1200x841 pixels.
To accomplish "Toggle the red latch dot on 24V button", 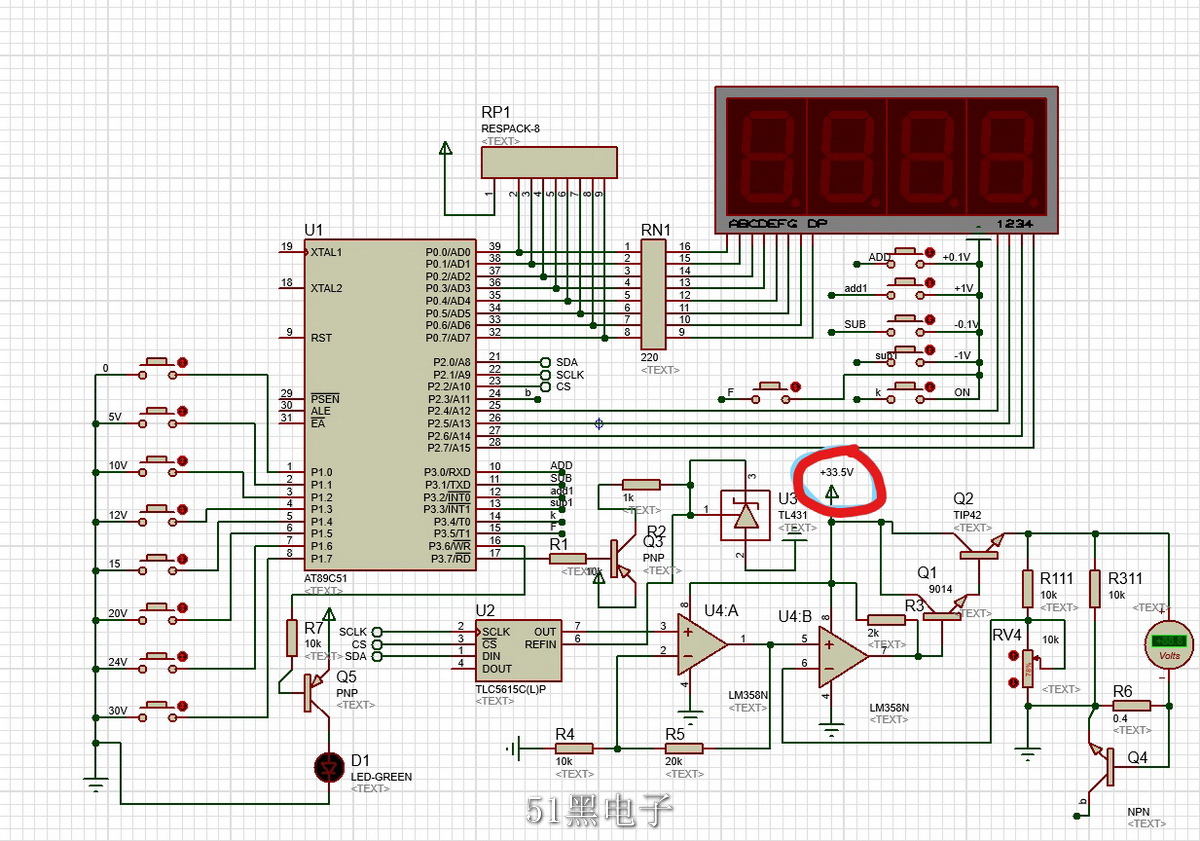I will point(182,655).
